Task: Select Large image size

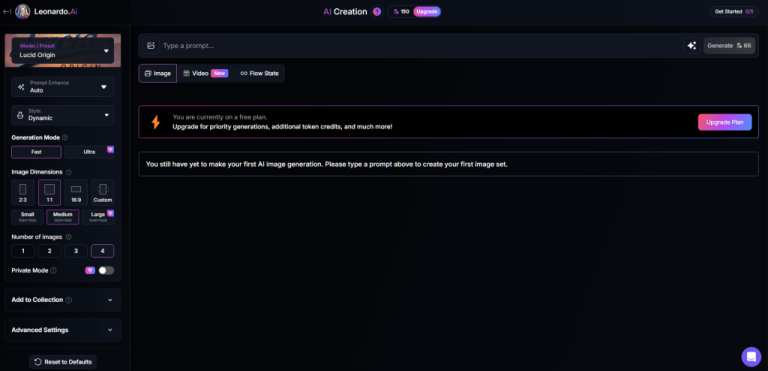Action: point(98,217)
